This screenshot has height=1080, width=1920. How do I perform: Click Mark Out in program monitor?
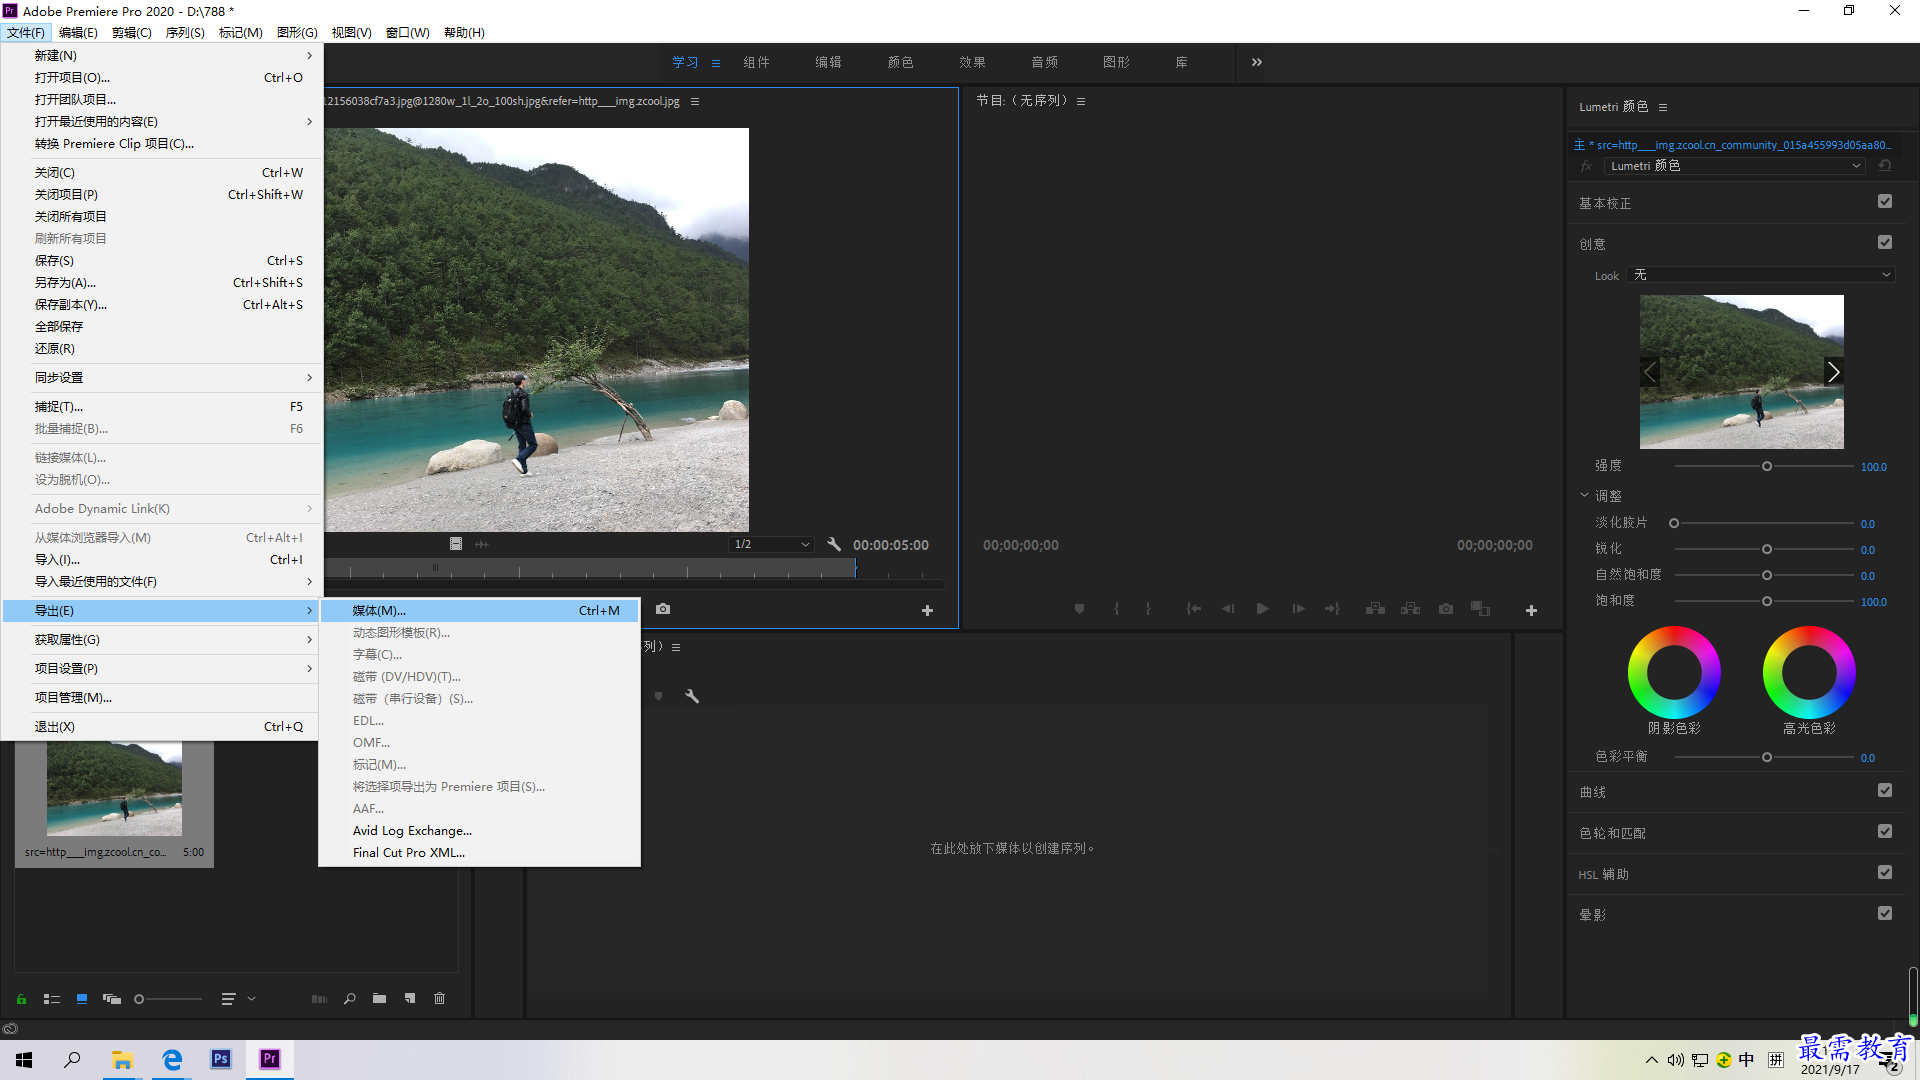pyautogui.click(x=1148, y=609)
